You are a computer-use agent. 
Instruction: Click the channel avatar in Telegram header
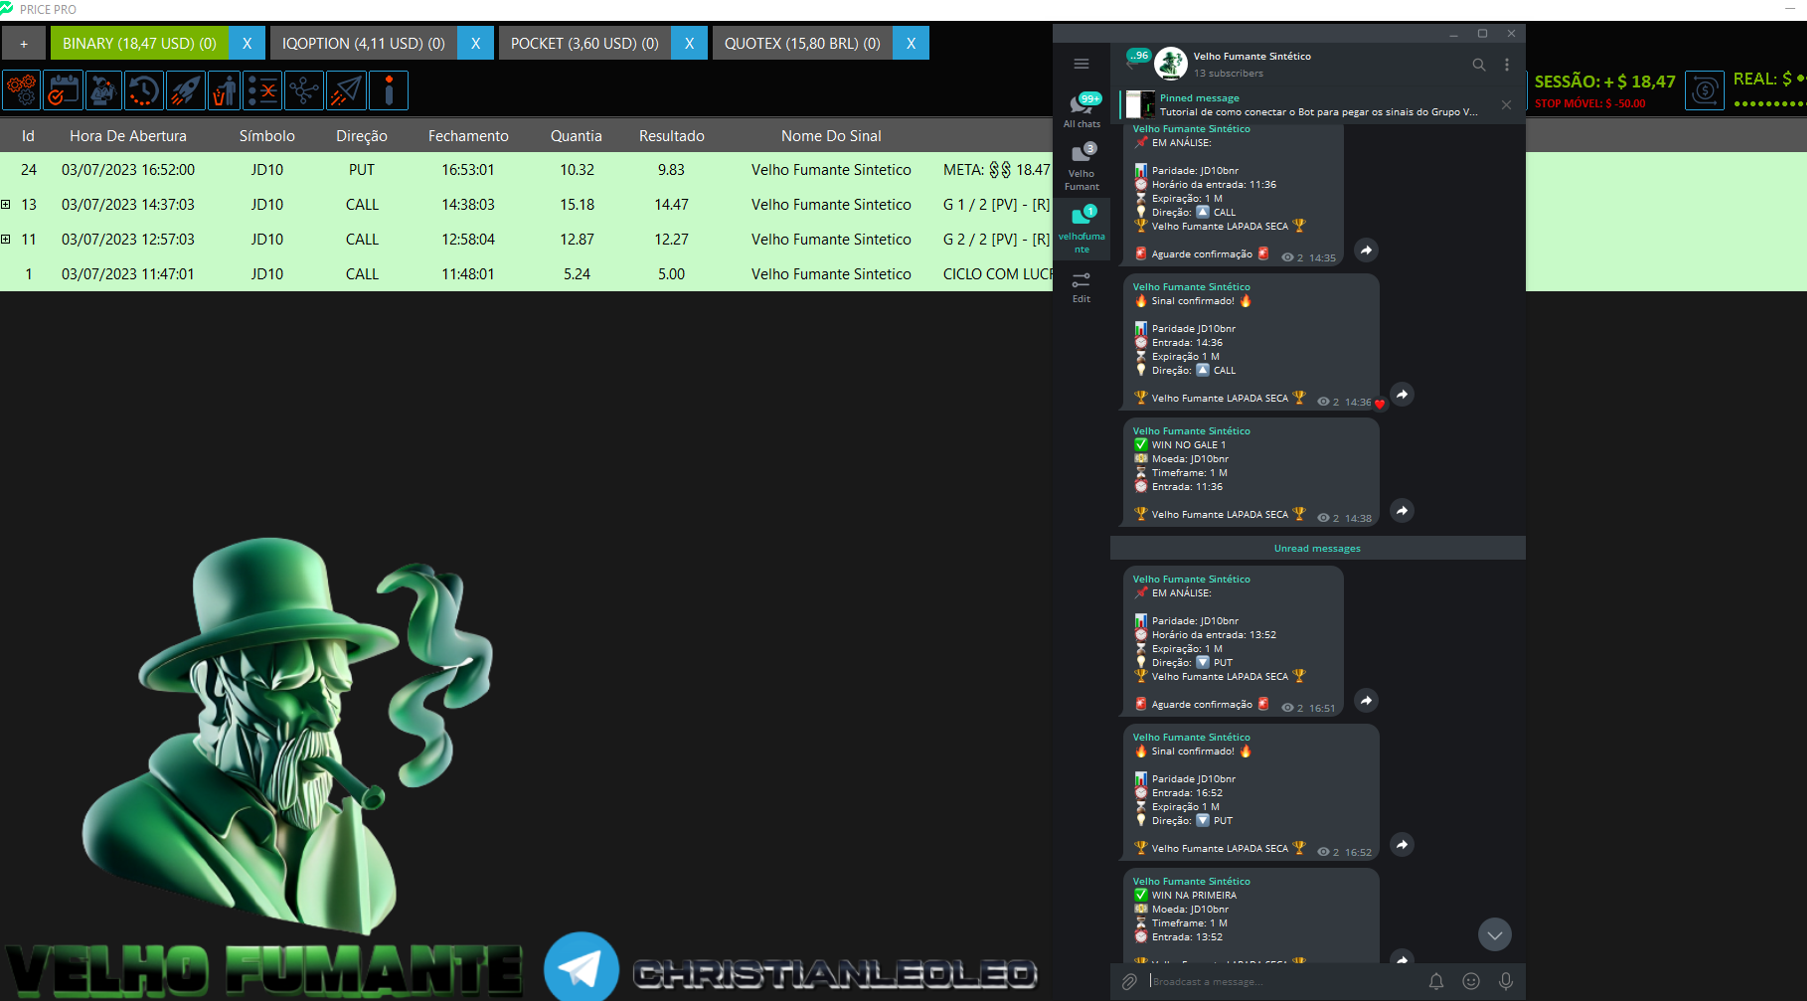[x=1170, y=64]
